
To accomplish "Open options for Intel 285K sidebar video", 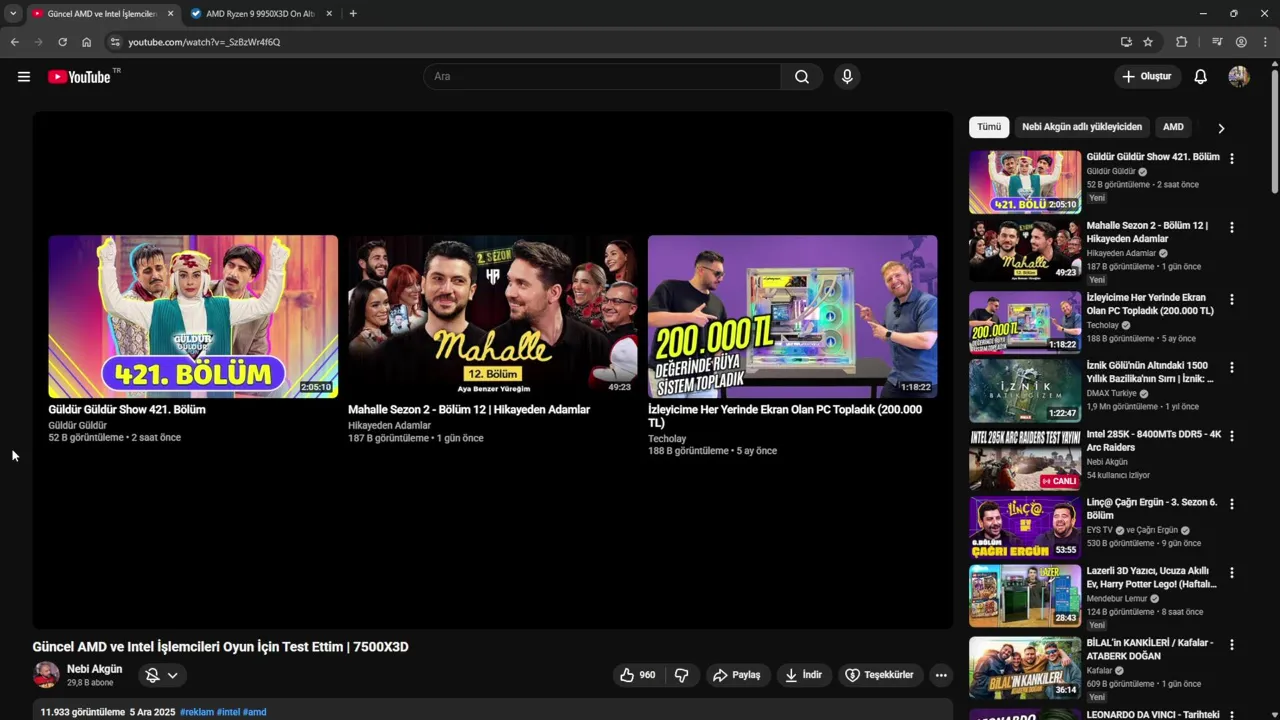I will [x=1232, y=436].
